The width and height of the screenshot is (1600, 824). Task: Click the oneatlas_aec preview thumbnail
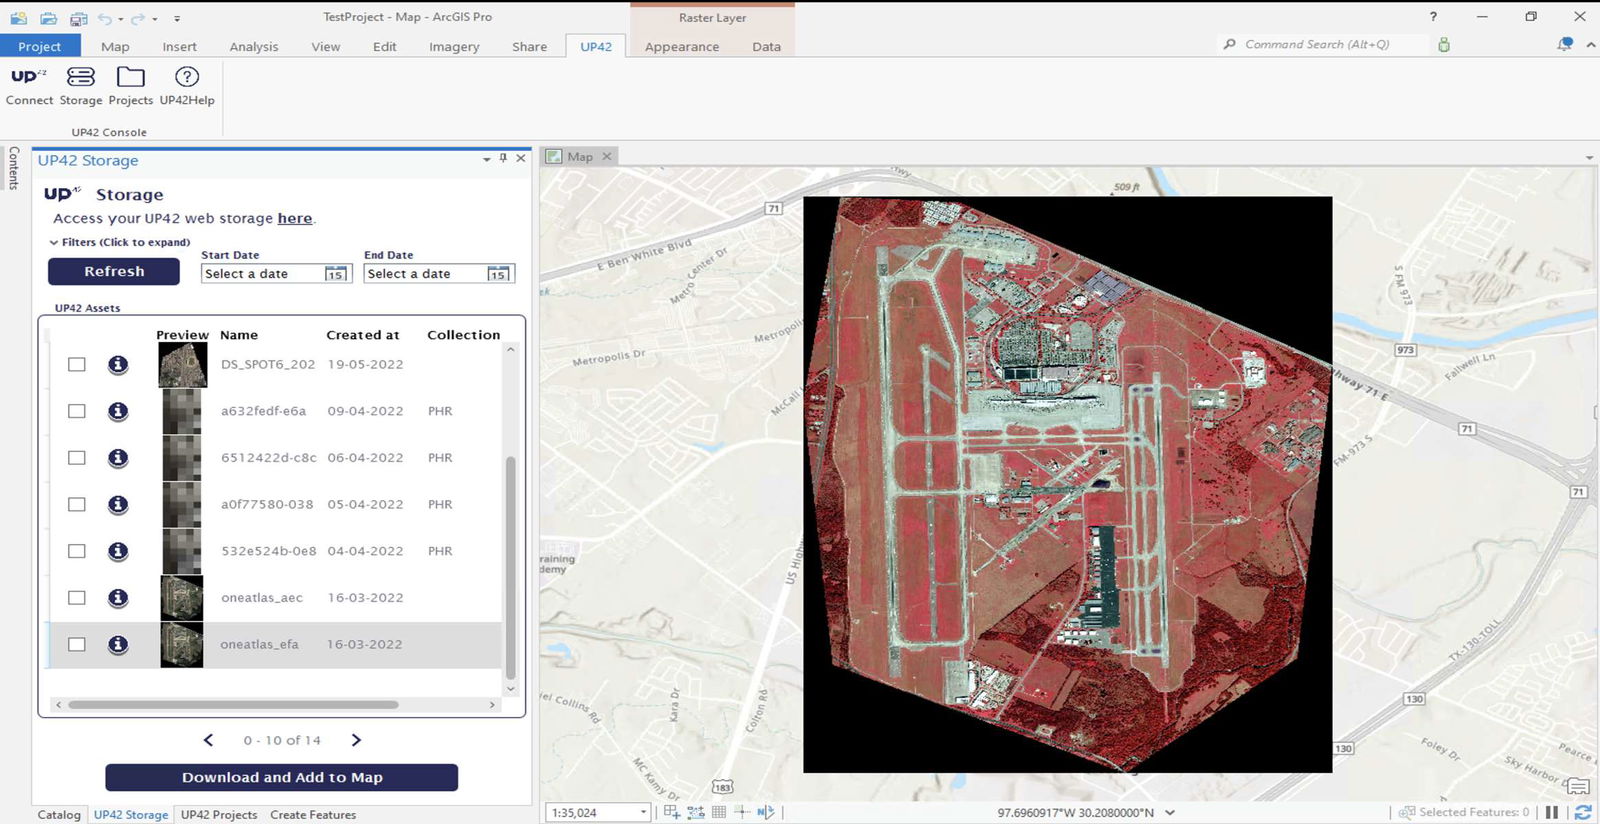(182, 598)
